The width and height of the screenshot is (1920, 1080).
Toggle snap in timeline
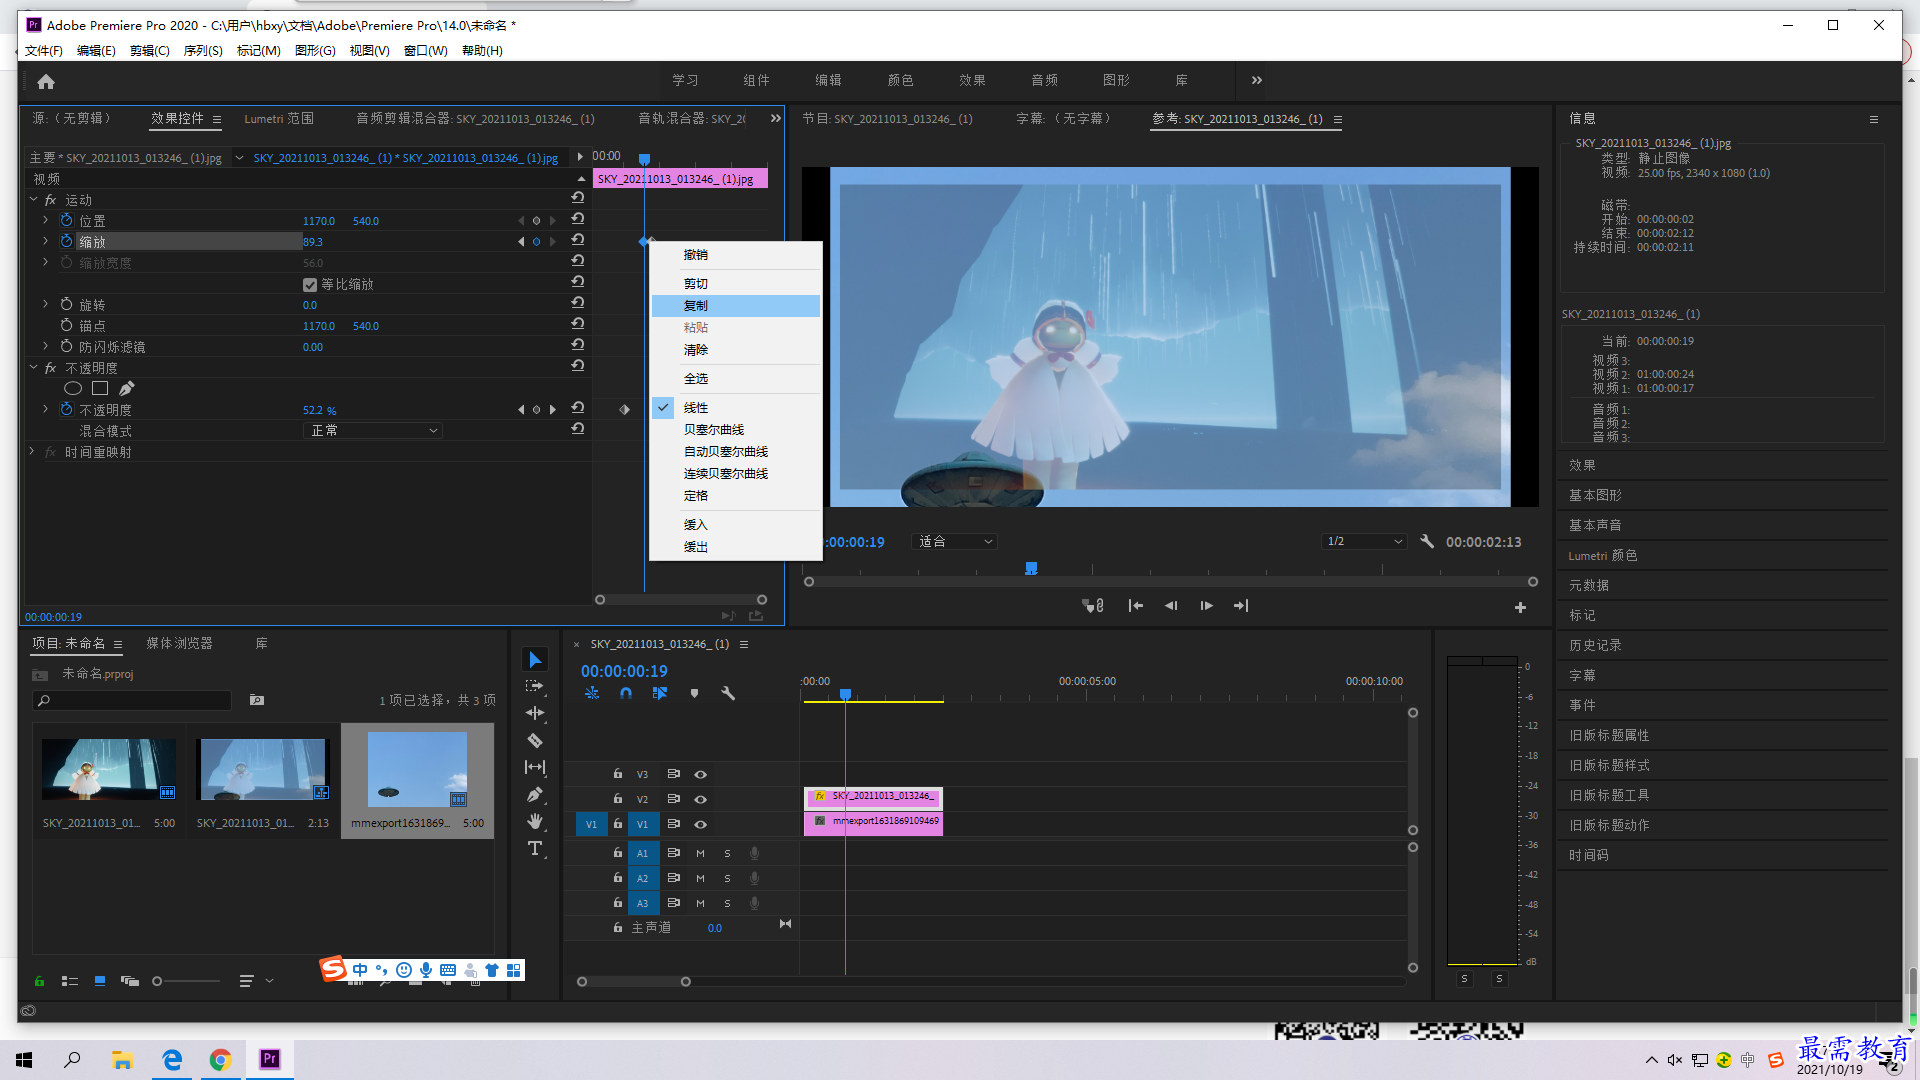tap(626, 693)
